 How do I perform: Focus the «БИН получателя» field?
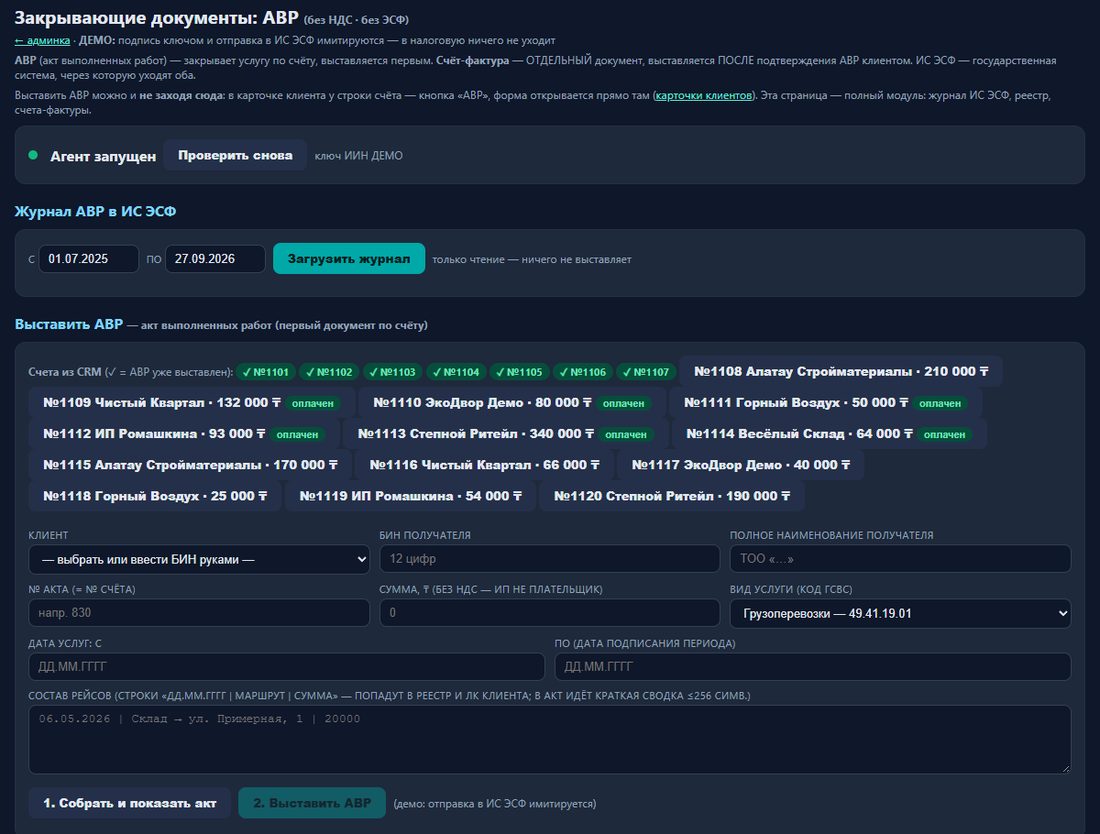(x=549, y=558)
